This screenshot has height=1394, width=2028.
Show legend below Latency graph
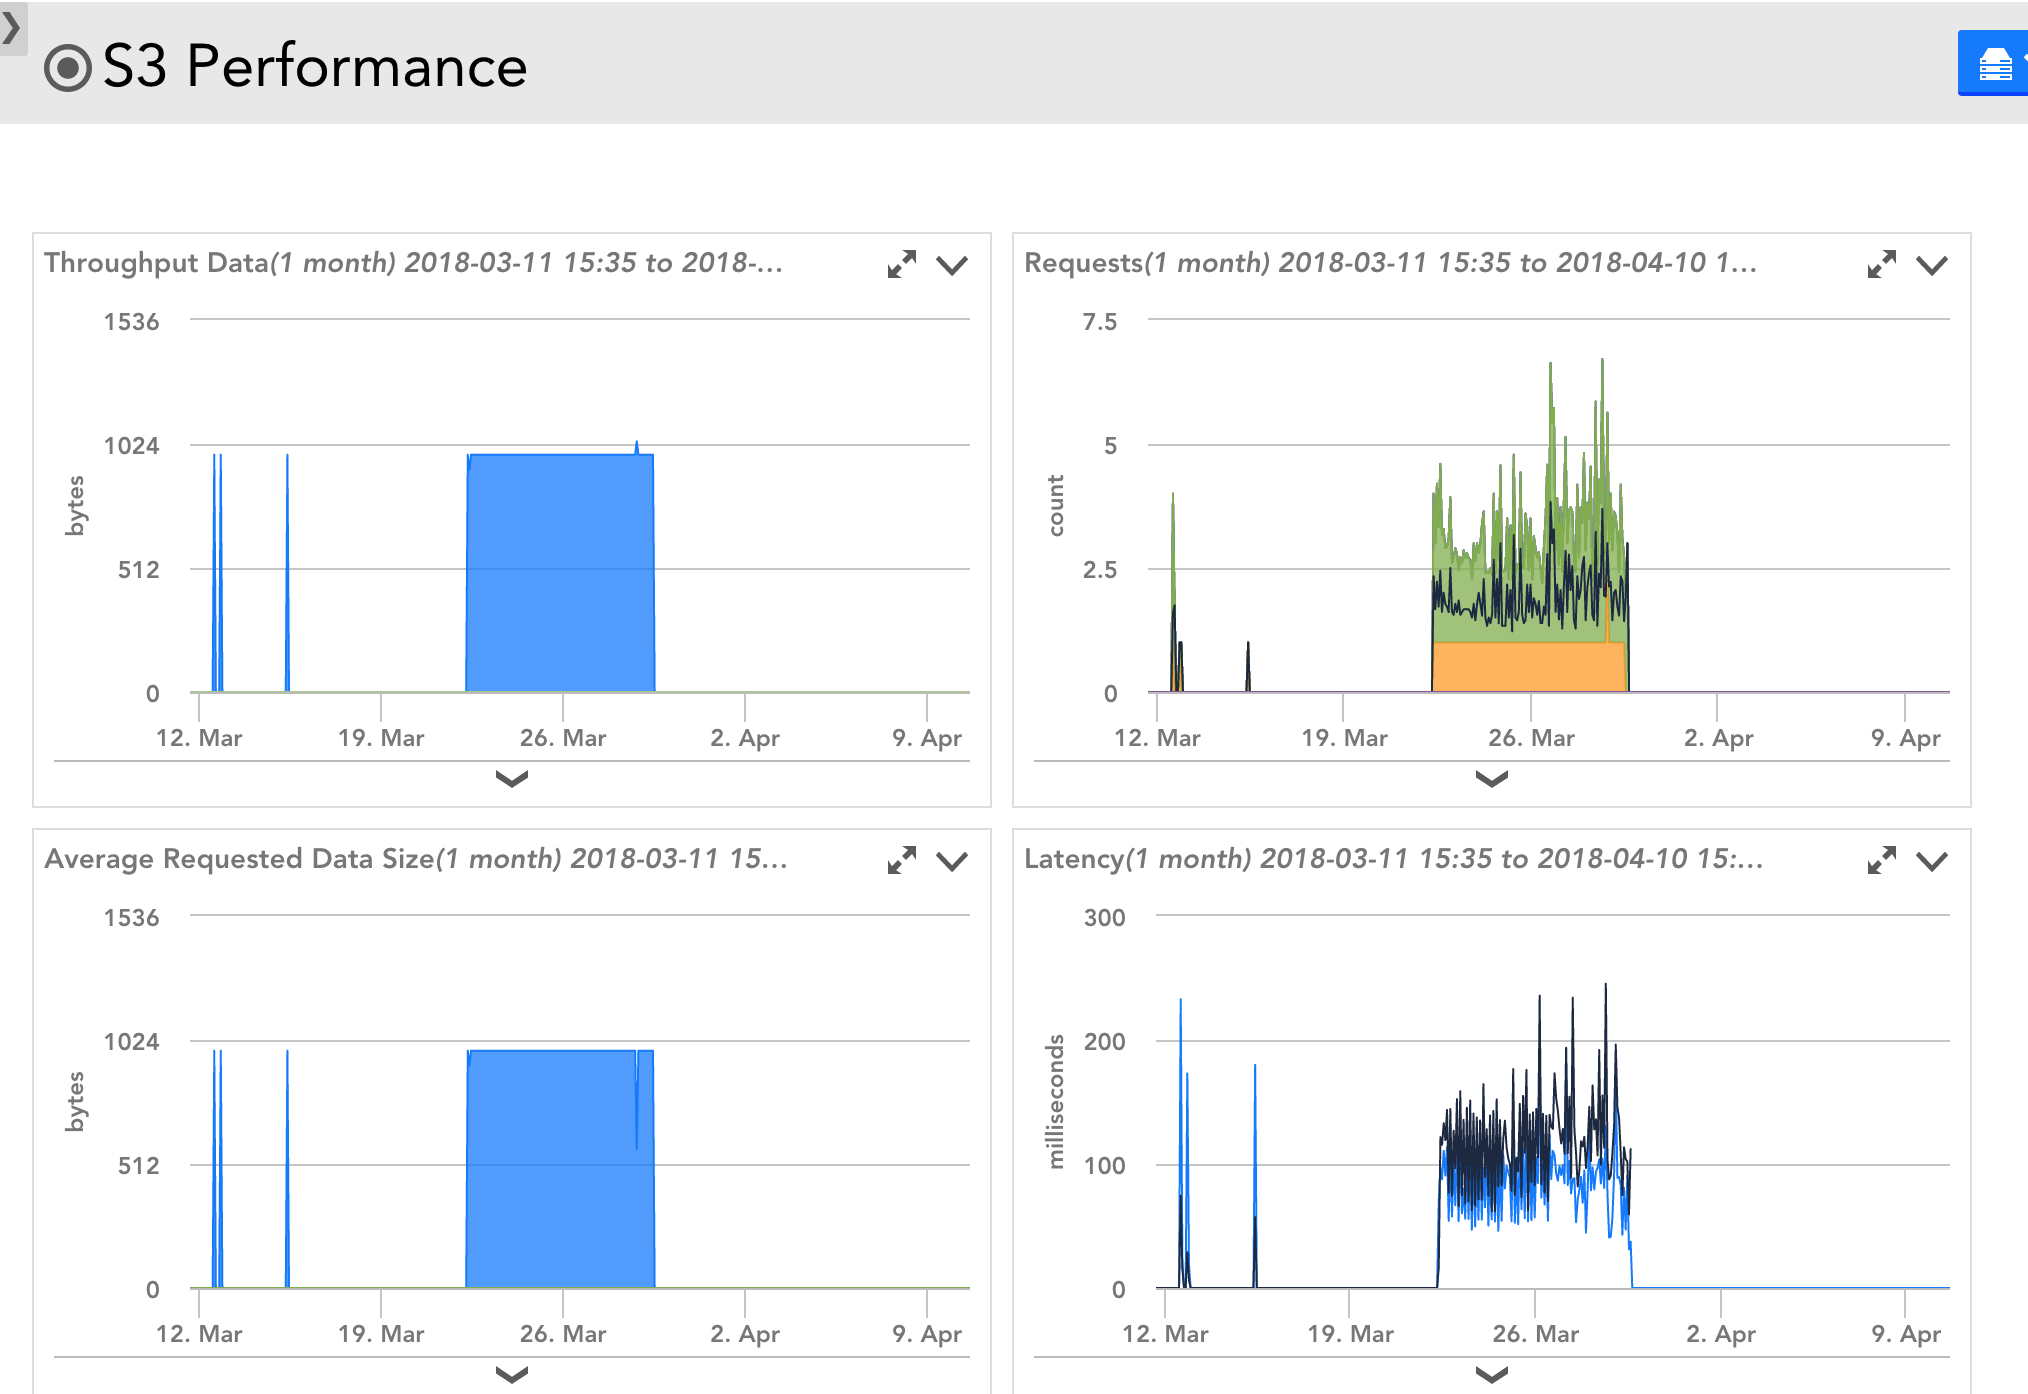pos(1492,1375)
